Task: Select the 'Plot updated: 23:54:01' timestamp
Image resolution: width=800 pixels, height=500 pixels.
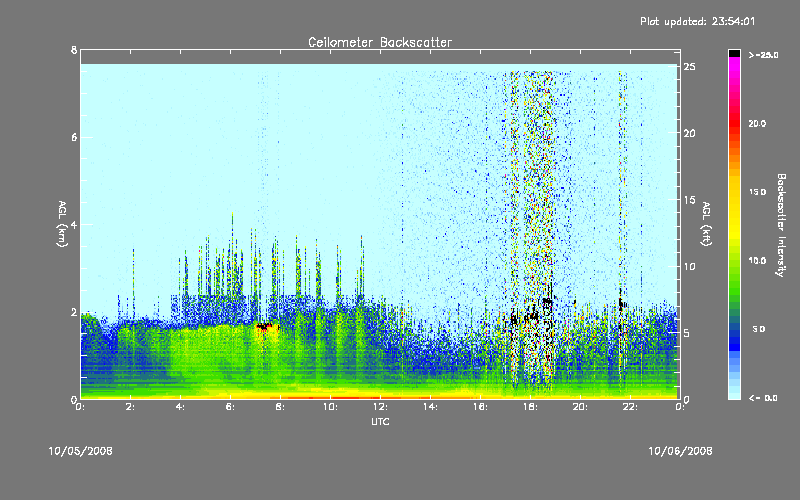Action: 697,21
